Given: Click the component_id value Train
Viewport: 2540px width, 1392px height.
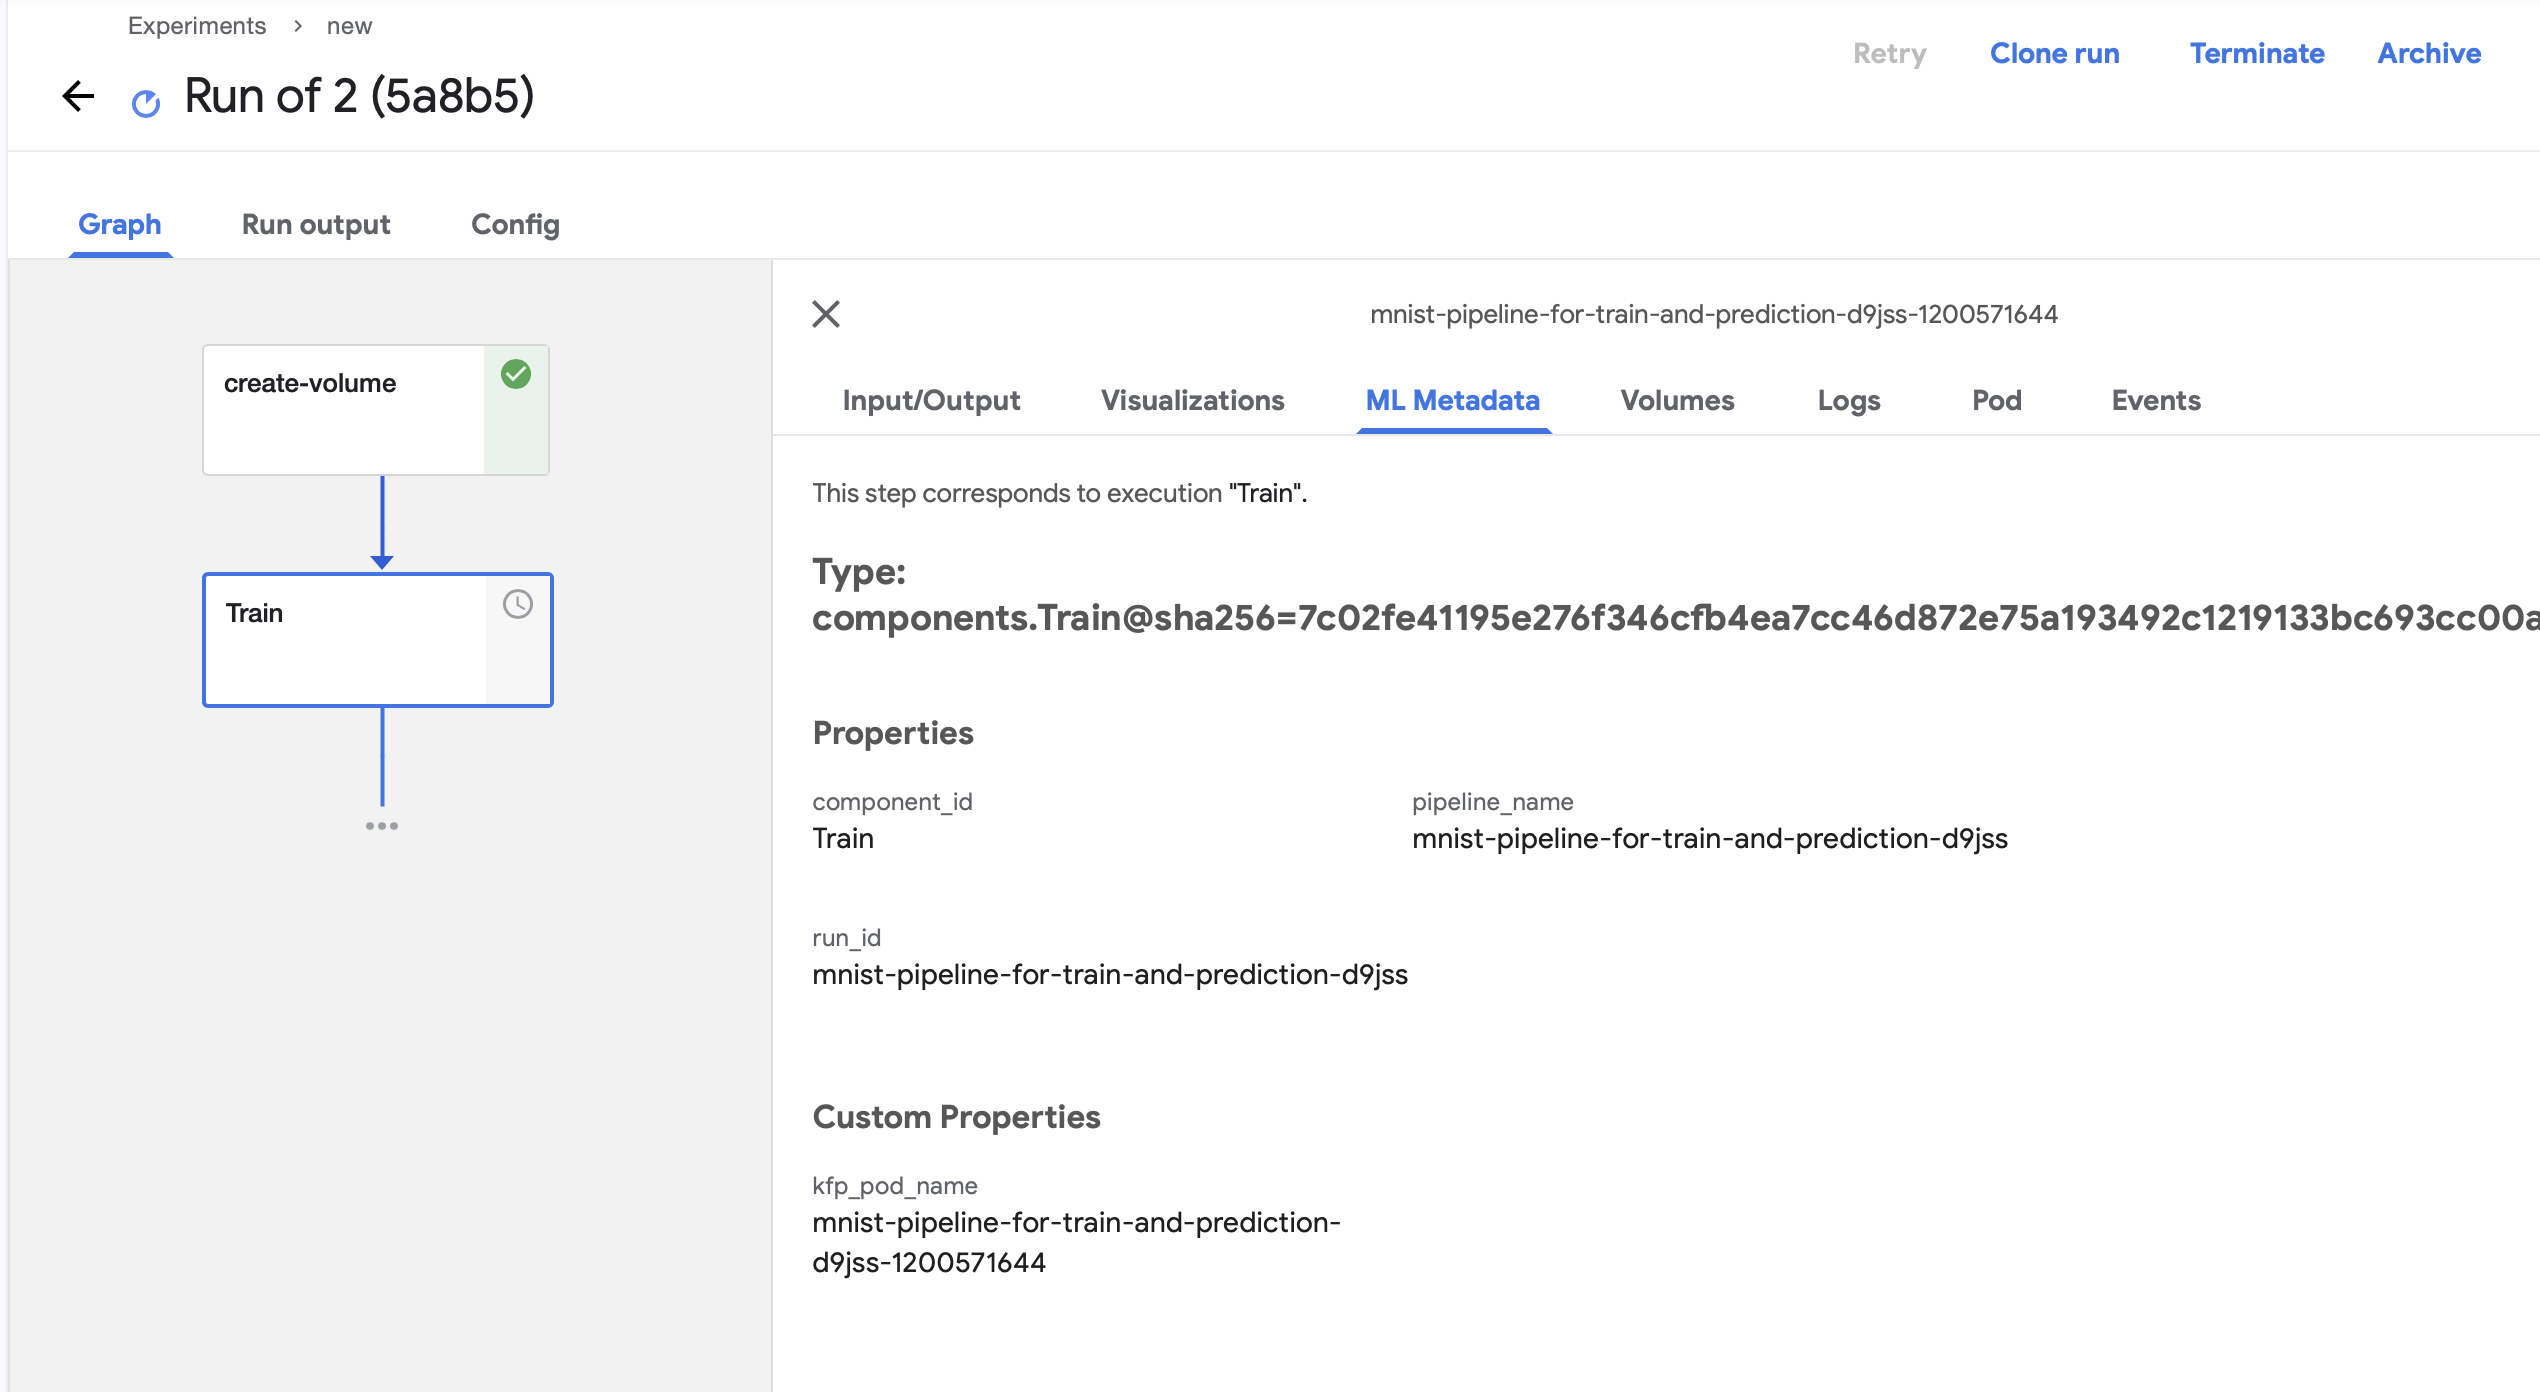Looking at the screenshot, I should point(843,838).
